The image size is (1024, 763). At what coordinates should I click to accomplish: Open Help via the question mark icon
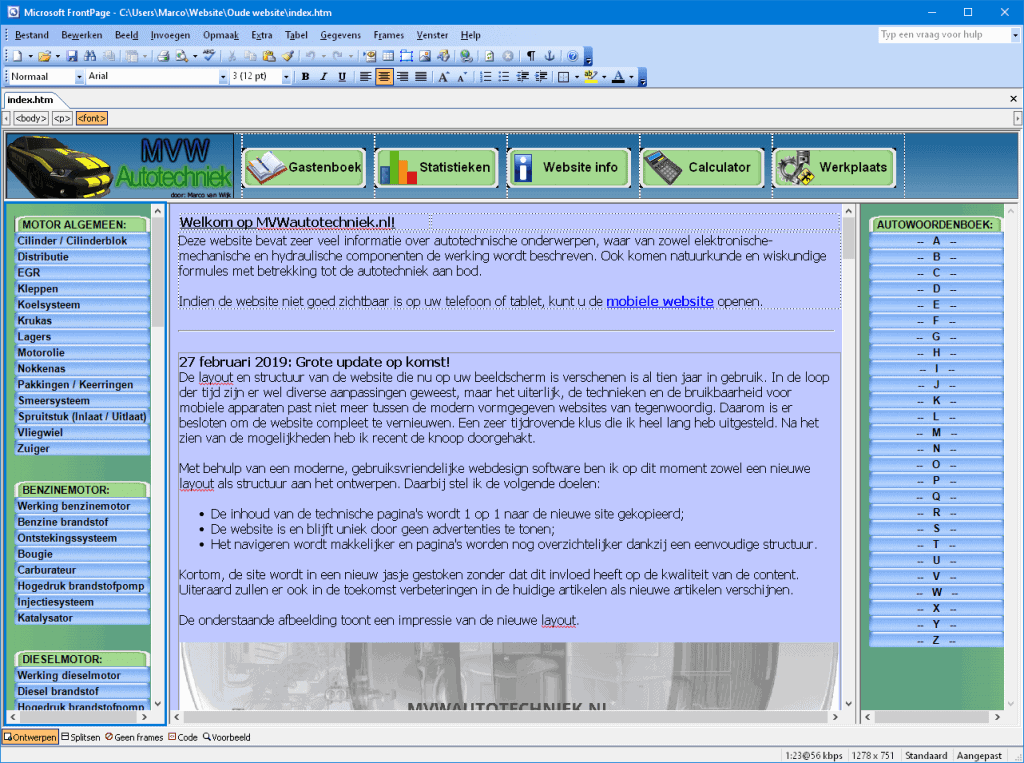pyautogui.click(x=572, y=56)
